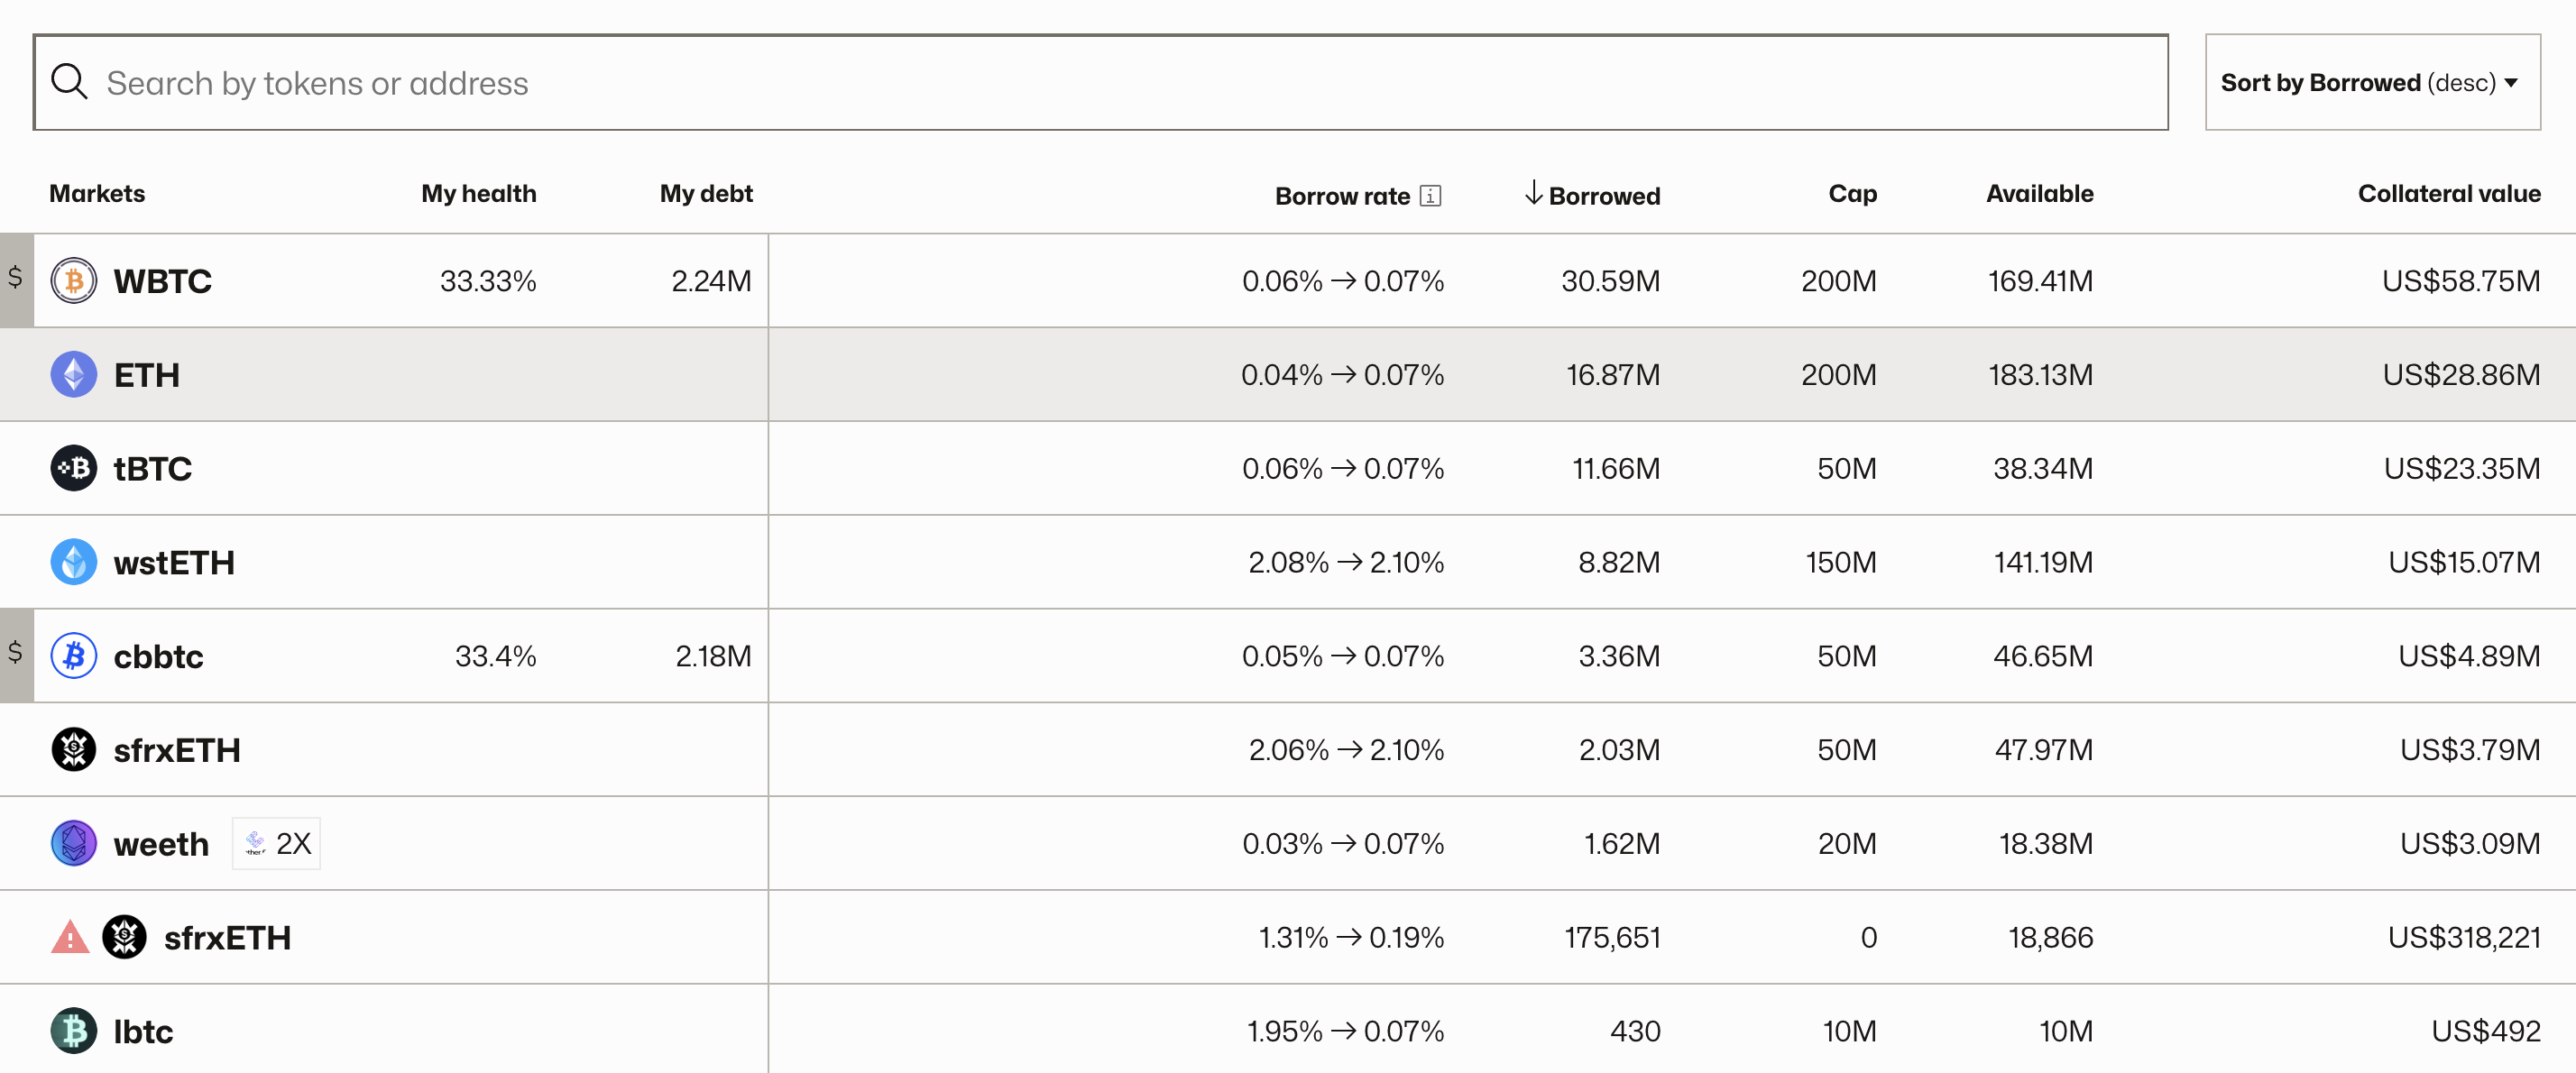The height and width of the screenshot is (1073, 2576).
Task: Sort by the Collateral value column
Action: pos(2448,194)
